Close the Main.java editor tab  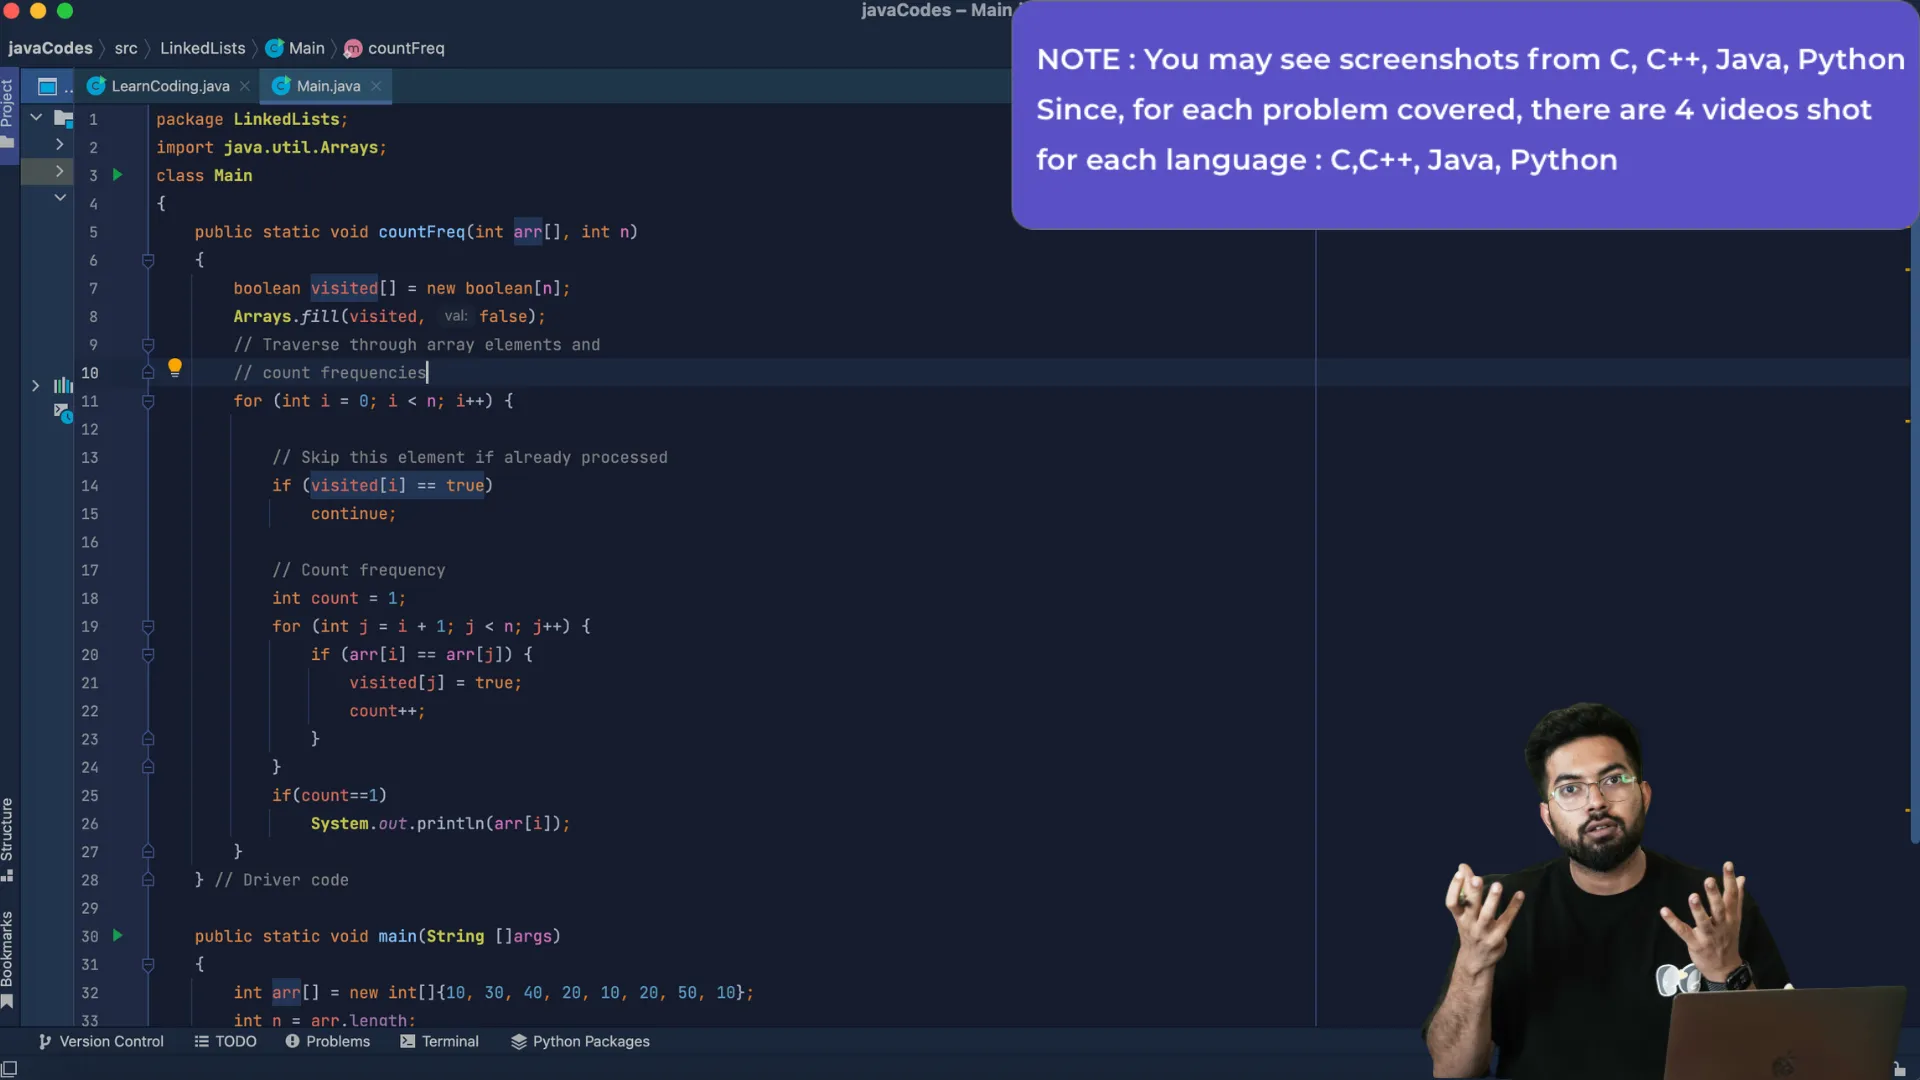tap(376, 86)
